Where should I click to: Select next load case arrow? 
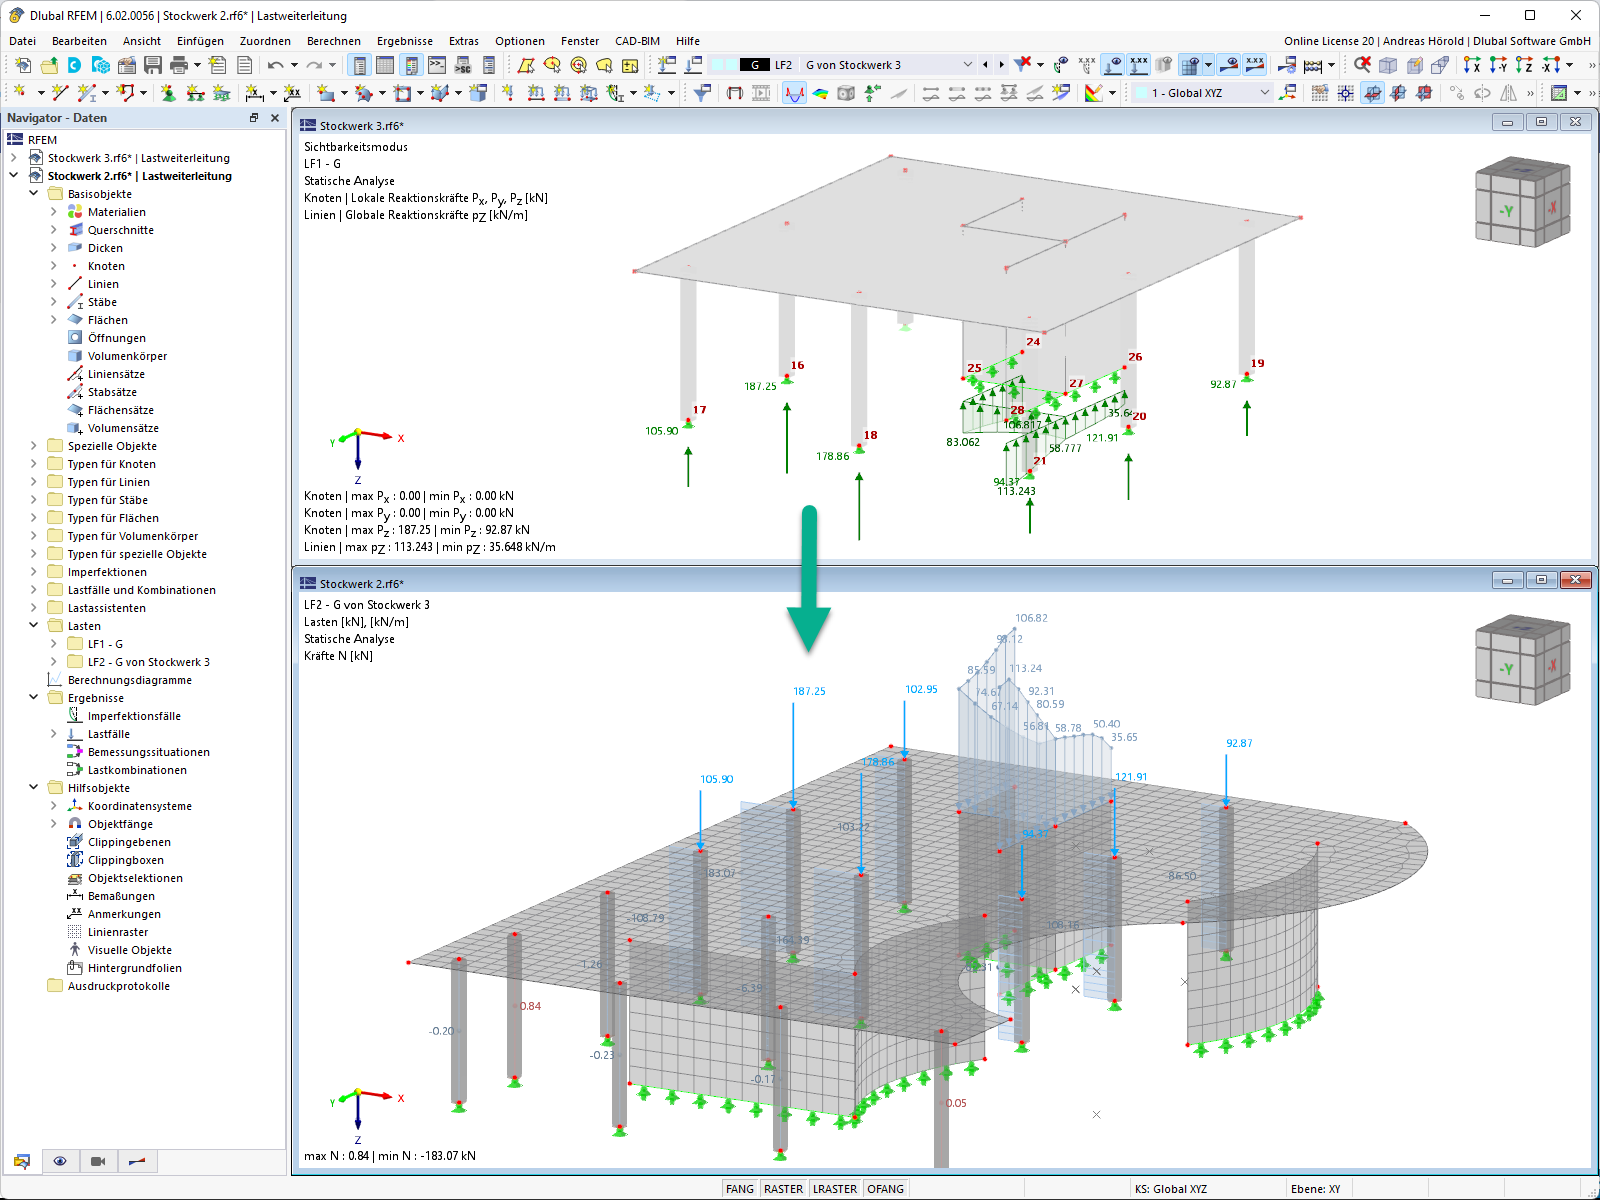coord(1001,65)
